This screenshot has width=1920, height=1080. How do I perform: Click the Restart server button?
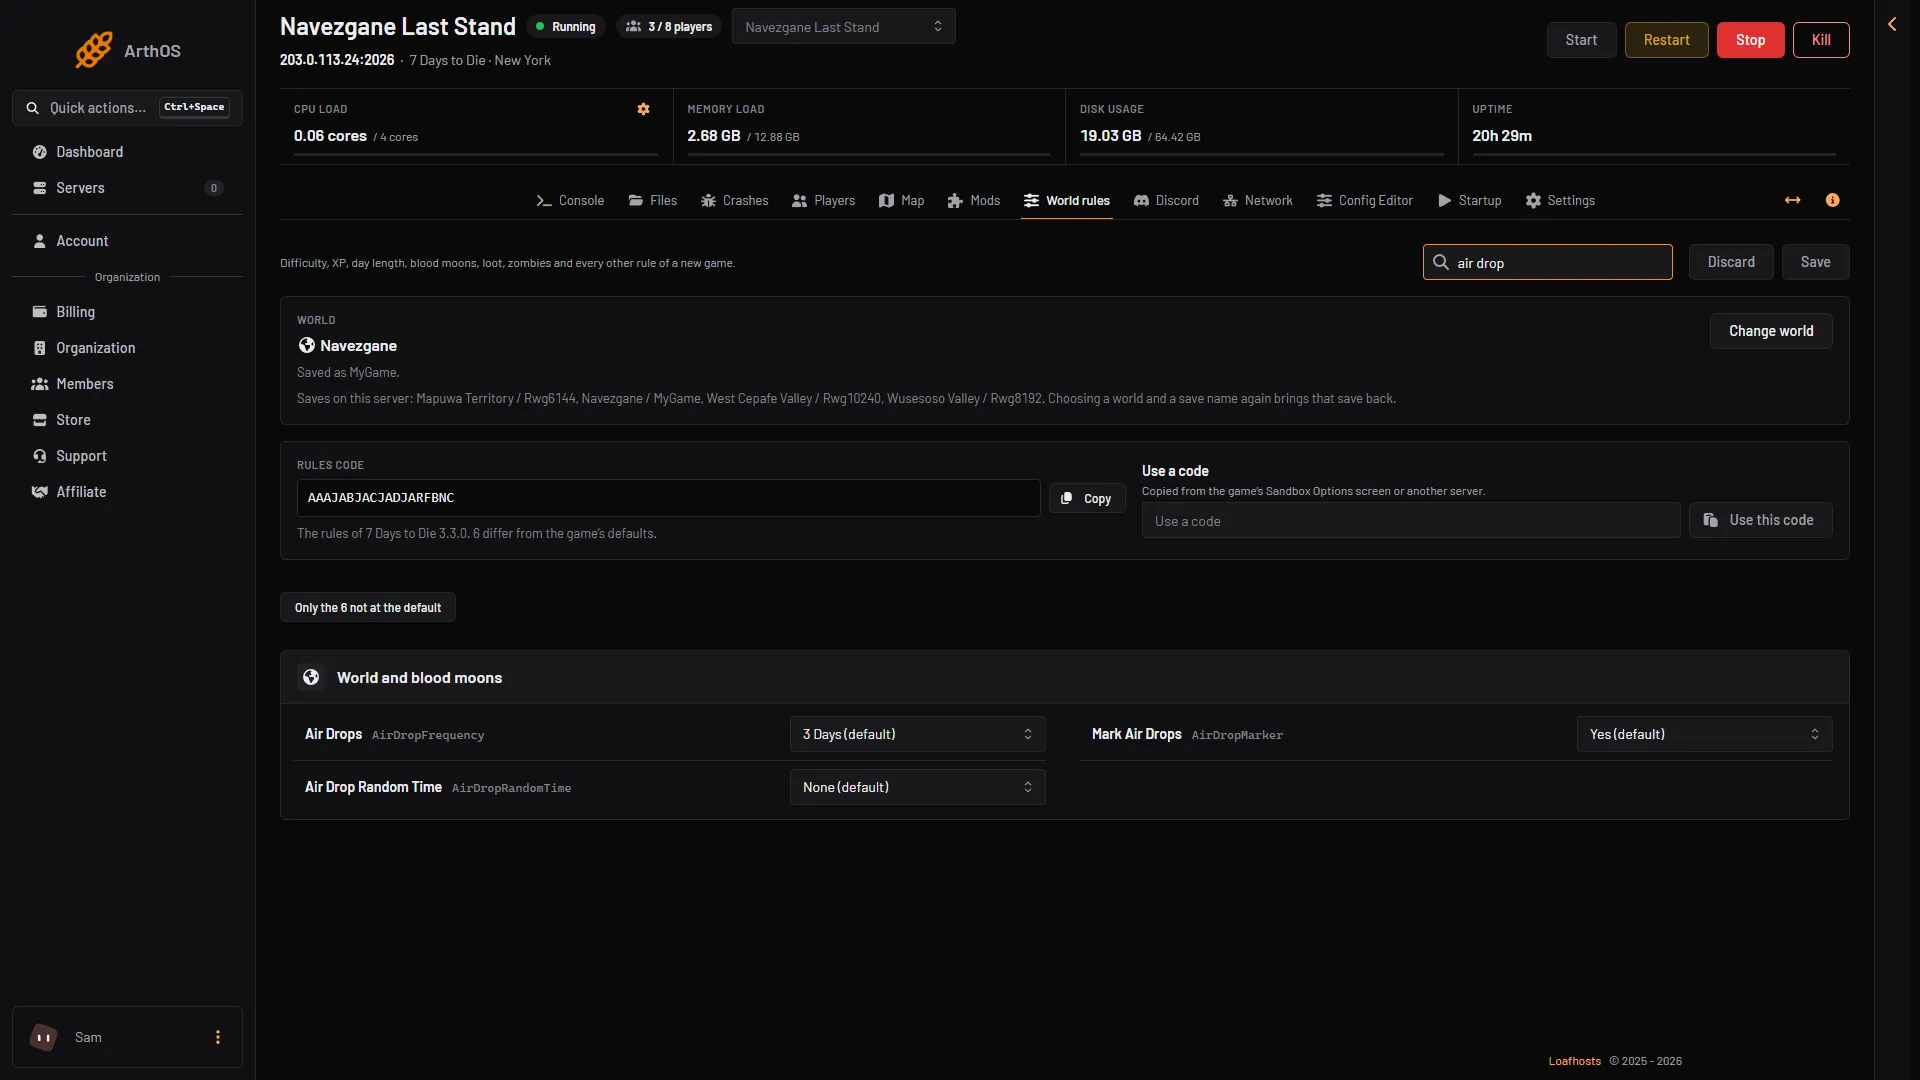click(1666, 40)
